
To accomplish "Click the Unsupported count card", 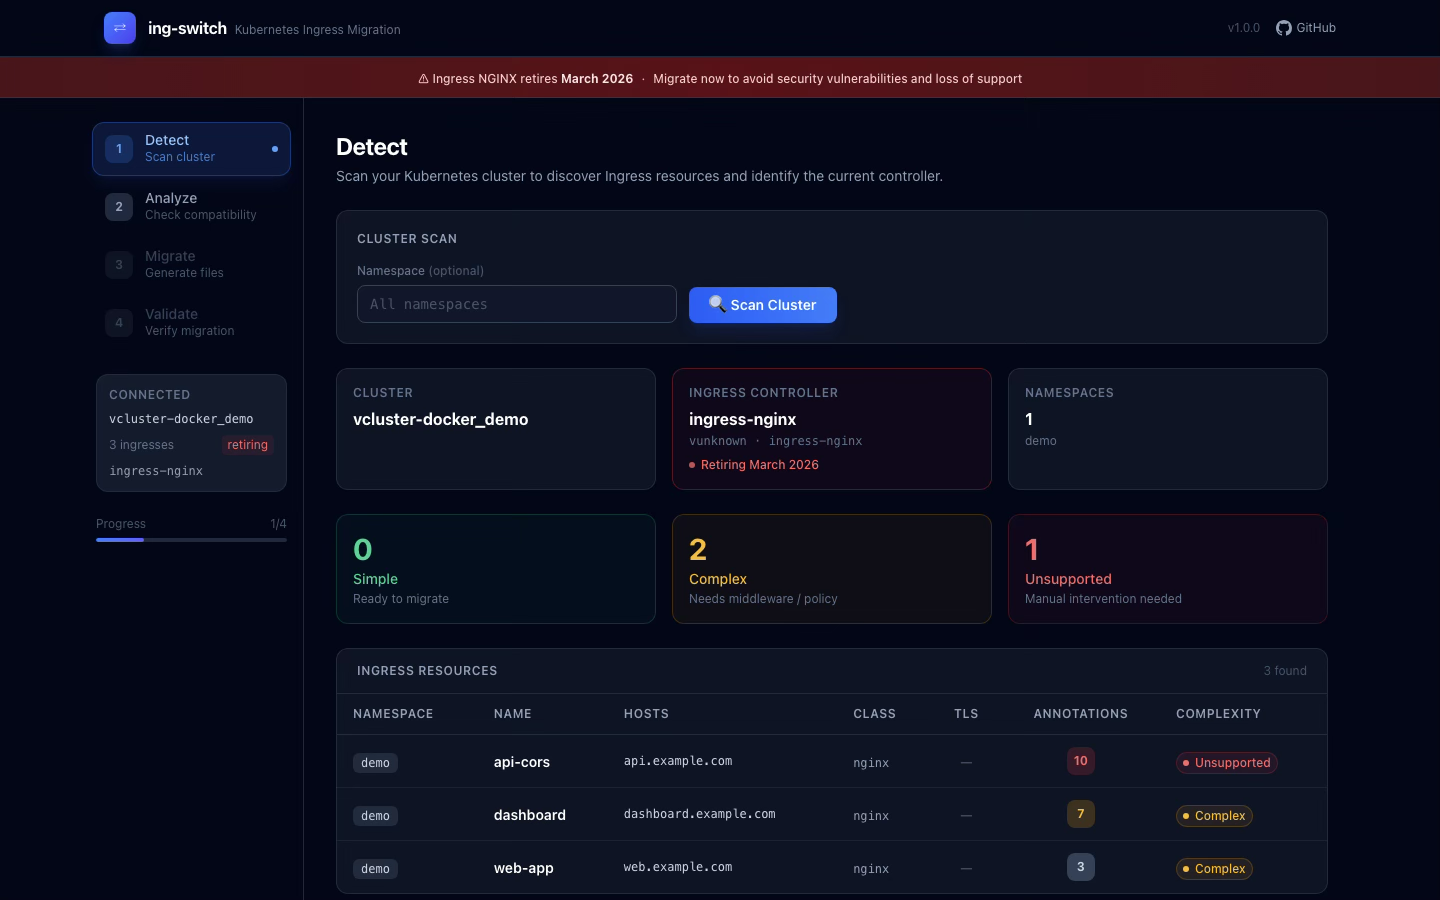I will point(1168,569).
